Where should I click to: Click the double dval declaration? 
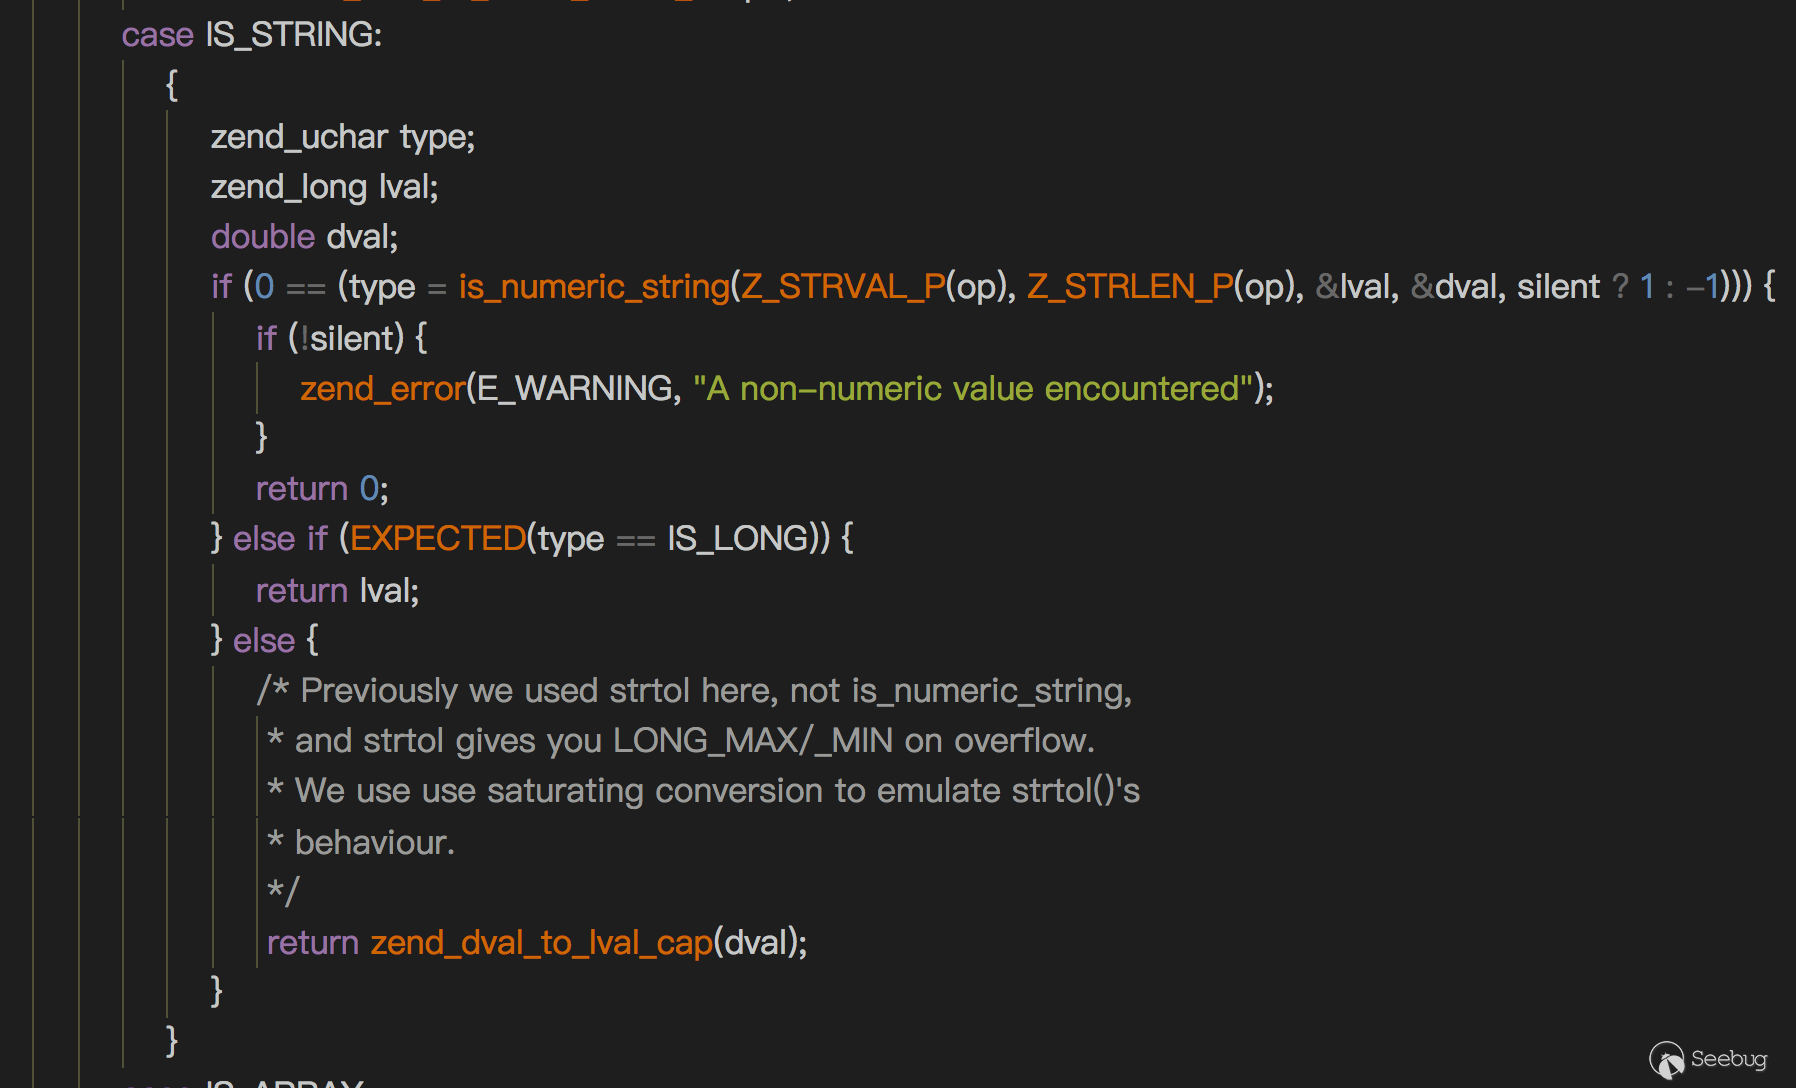[304, 237]
